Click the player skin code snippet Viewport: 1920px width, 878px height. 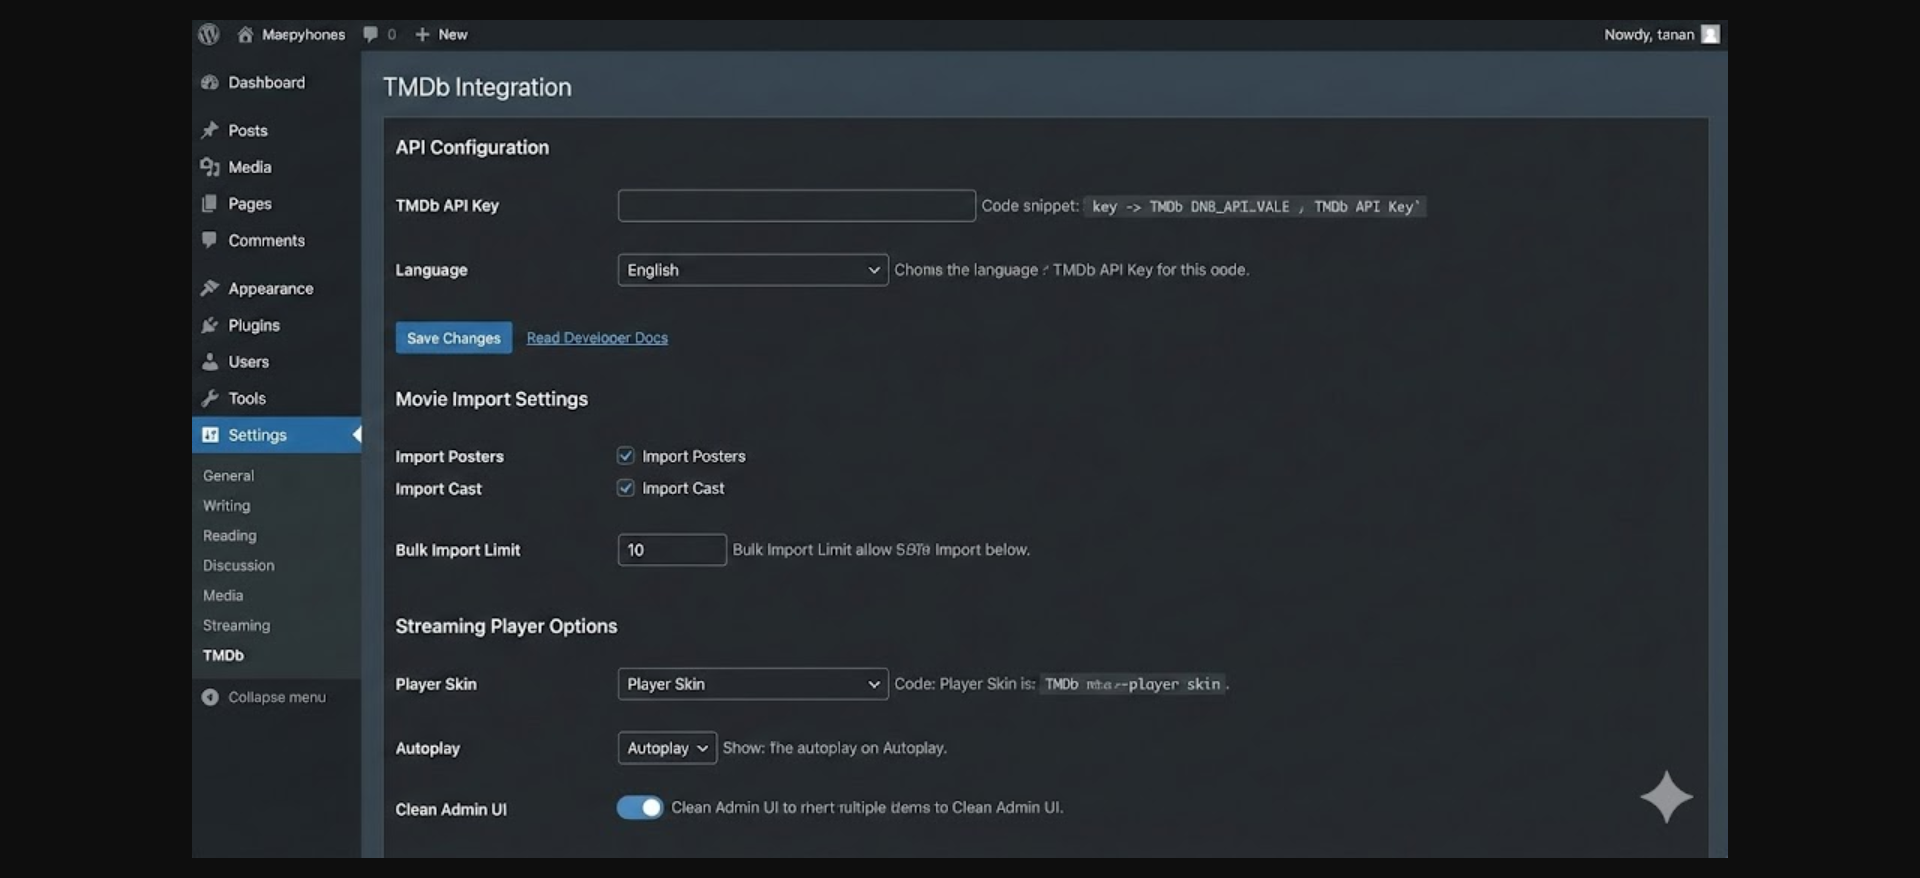point(1132,684)
